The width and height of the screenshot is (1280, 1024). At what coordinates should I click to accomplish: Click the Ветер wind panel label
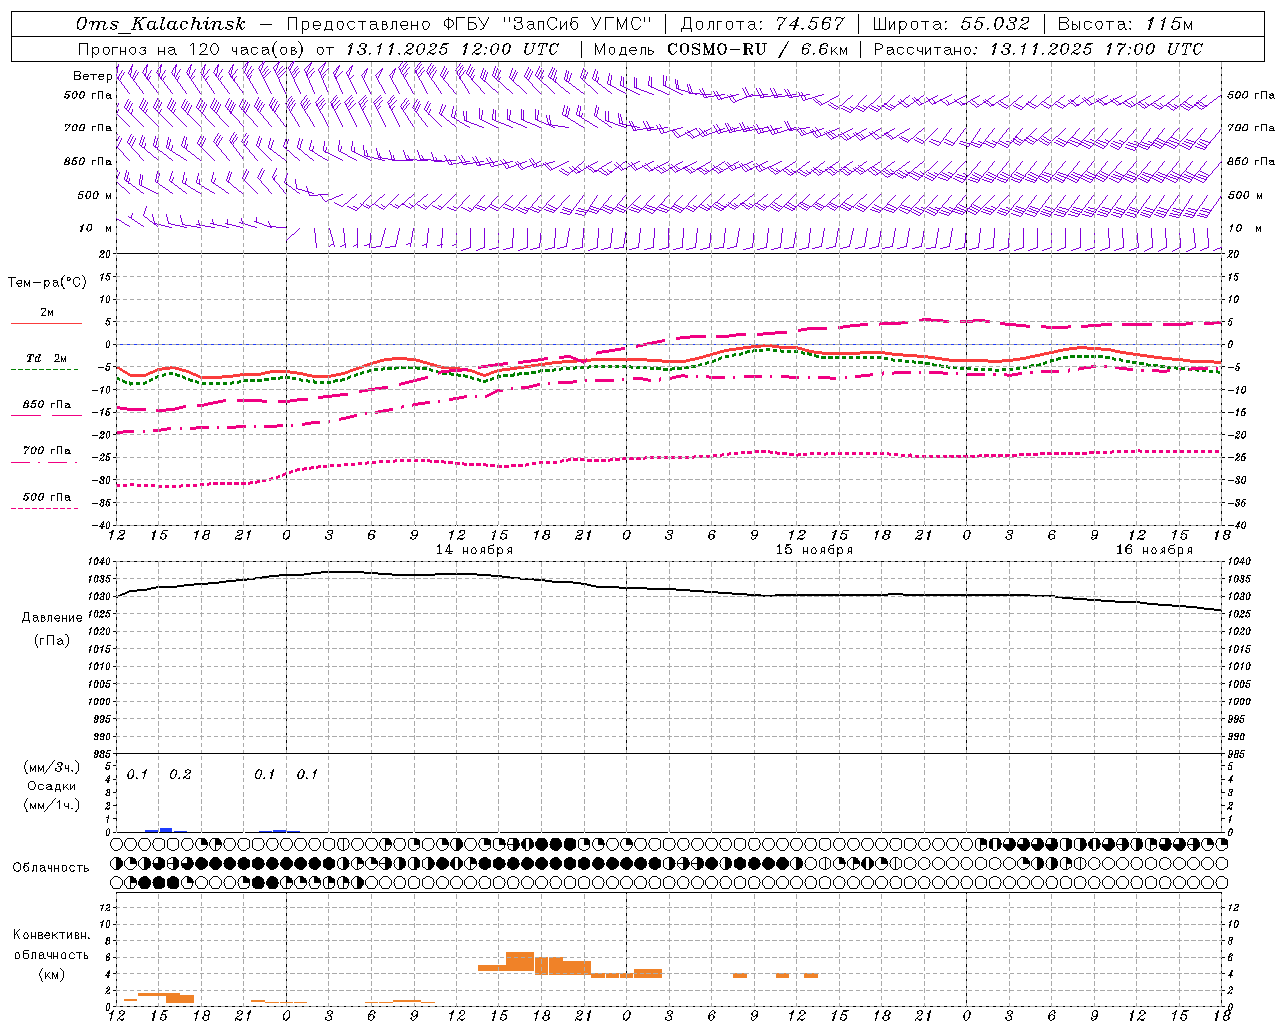click(92, 76)
